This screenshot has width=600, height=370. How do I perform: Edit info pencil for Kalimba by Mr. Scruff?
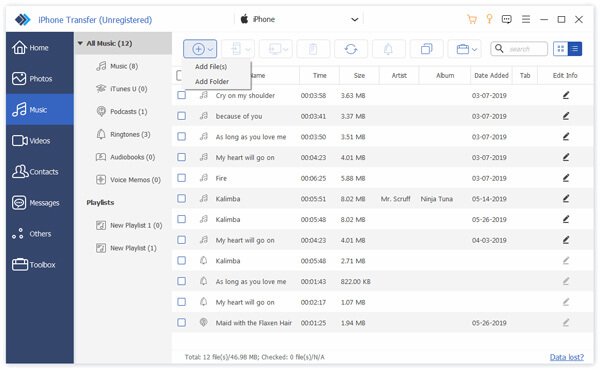[566, 199]
